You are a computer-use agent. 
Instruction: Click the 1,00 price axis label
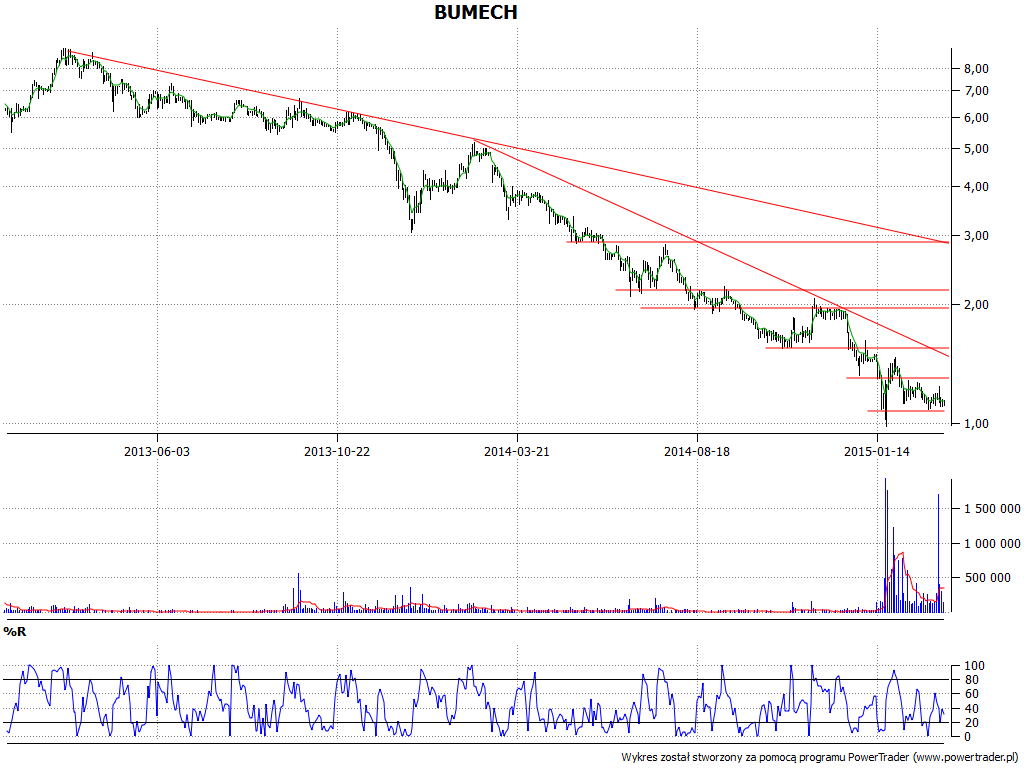[x=976, y=424]
